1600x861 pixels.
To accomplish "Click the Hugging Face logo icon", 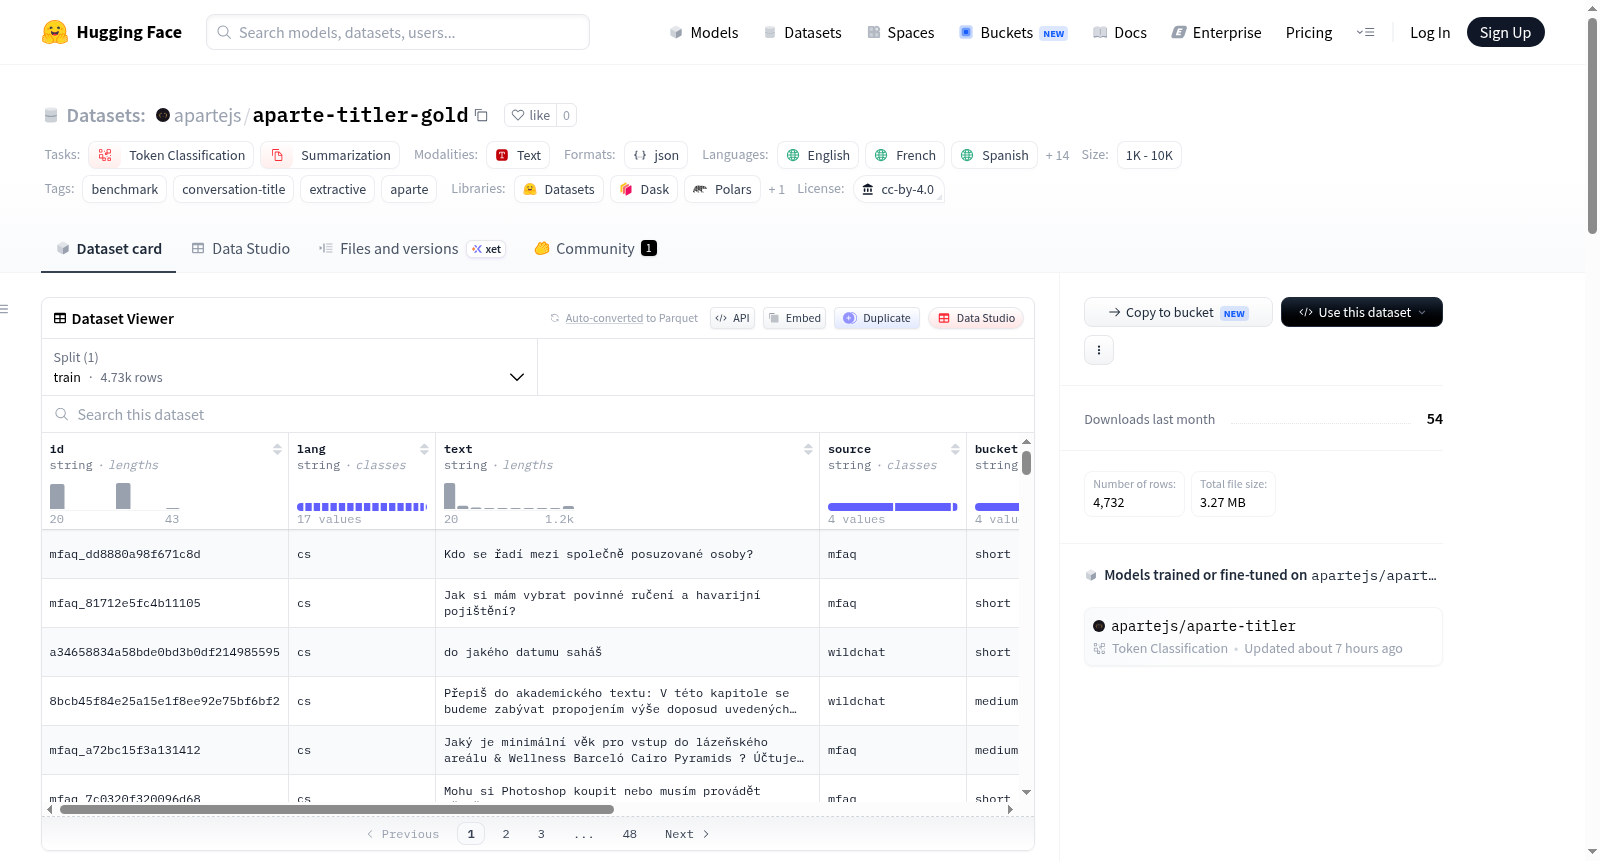I will coord(55,32).
